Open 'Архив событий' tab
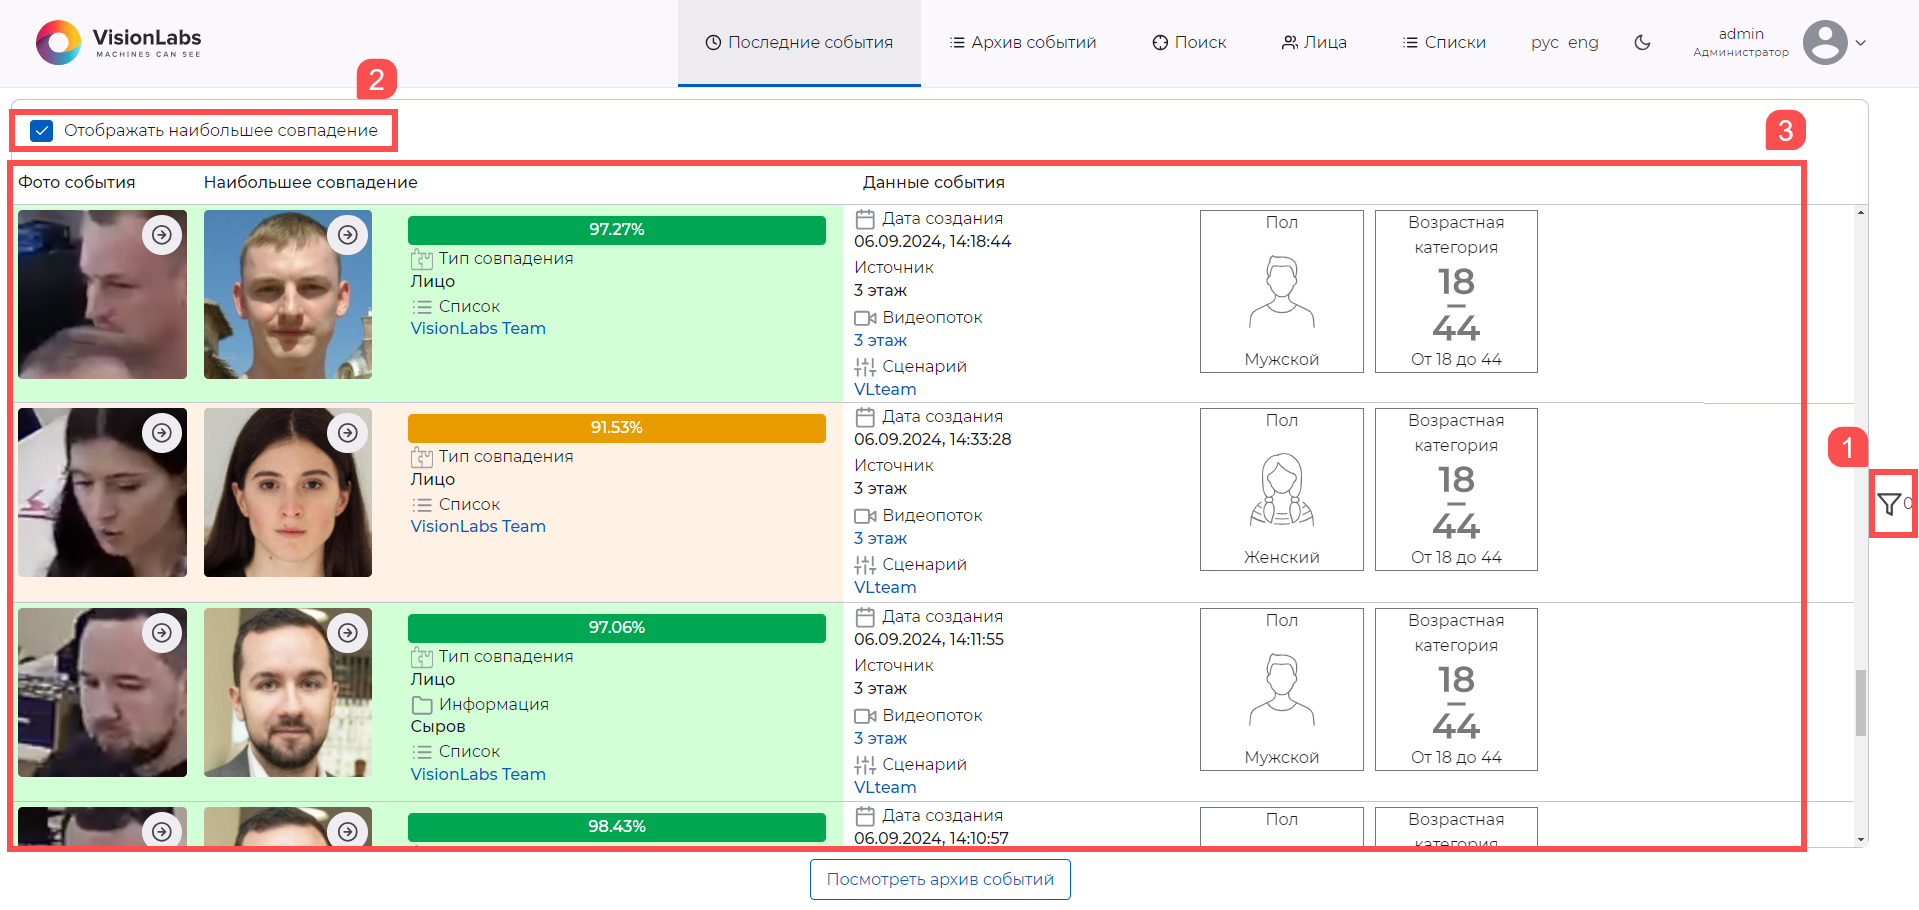 coord(1023,43)
